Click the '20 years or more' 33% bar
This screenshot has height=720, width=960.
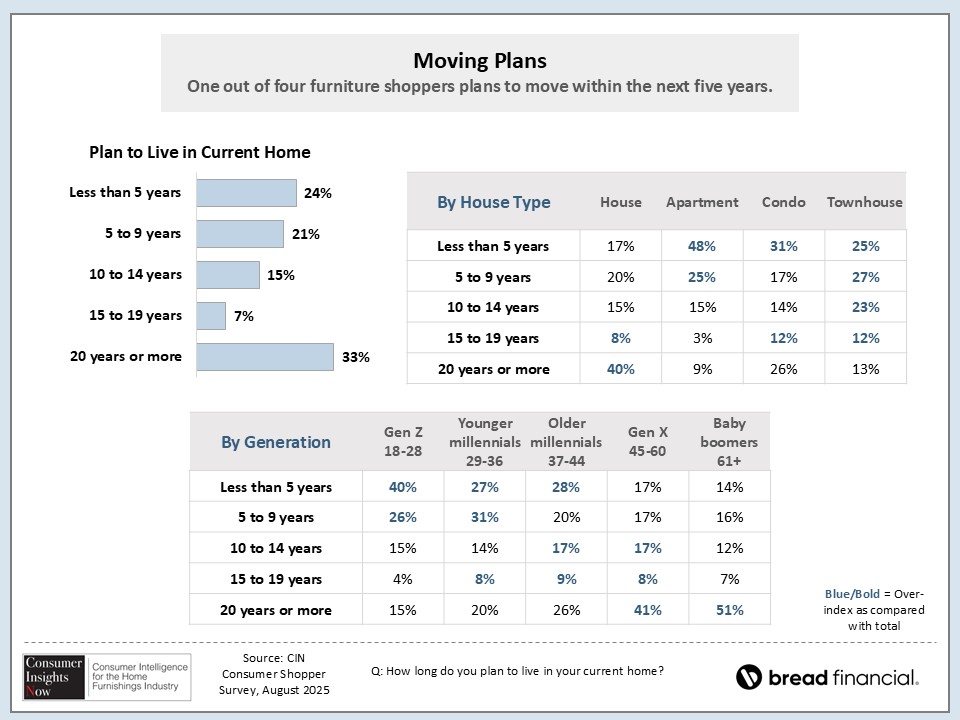[264, 357]
